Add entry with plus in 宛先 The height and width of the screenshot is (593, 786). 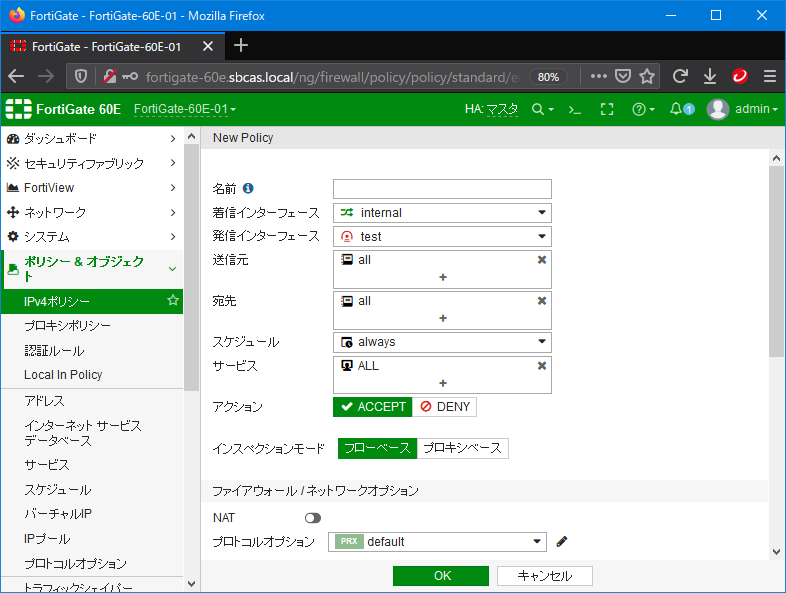tap(443, 318)
